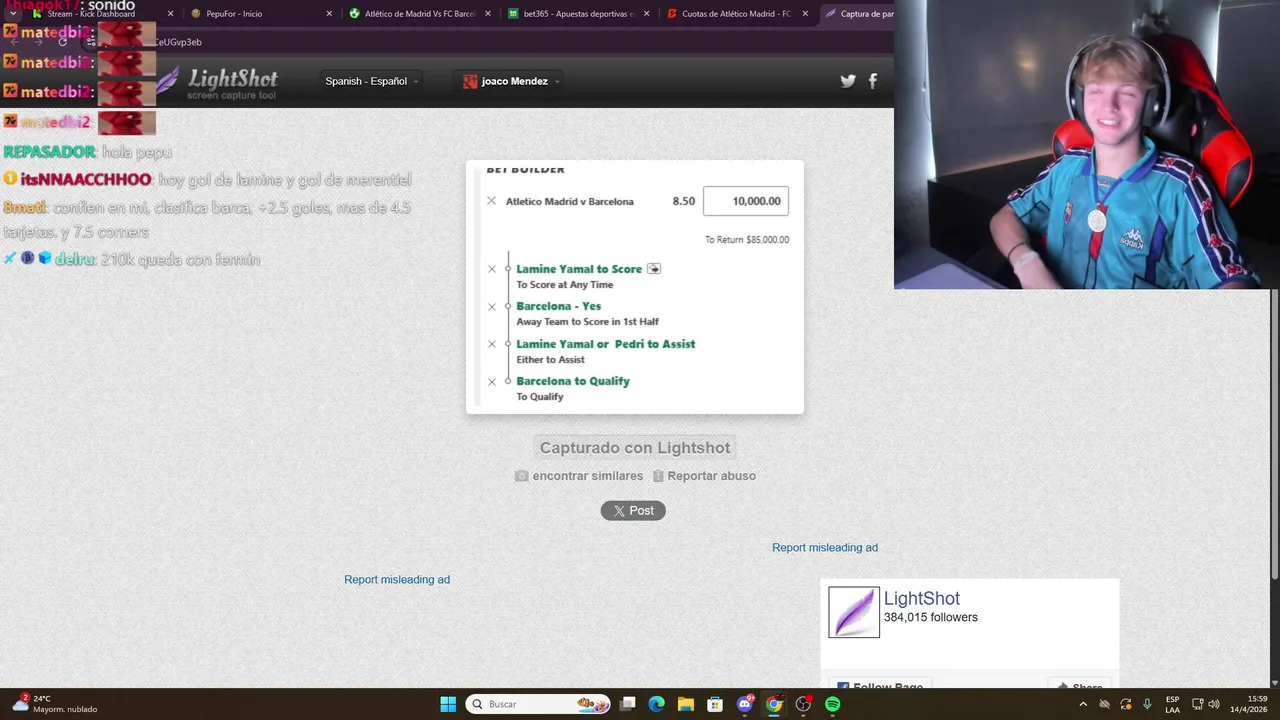Switch to the Captura de pantalla tab
The image size is (1280, 720).
(x=858, y=14)
